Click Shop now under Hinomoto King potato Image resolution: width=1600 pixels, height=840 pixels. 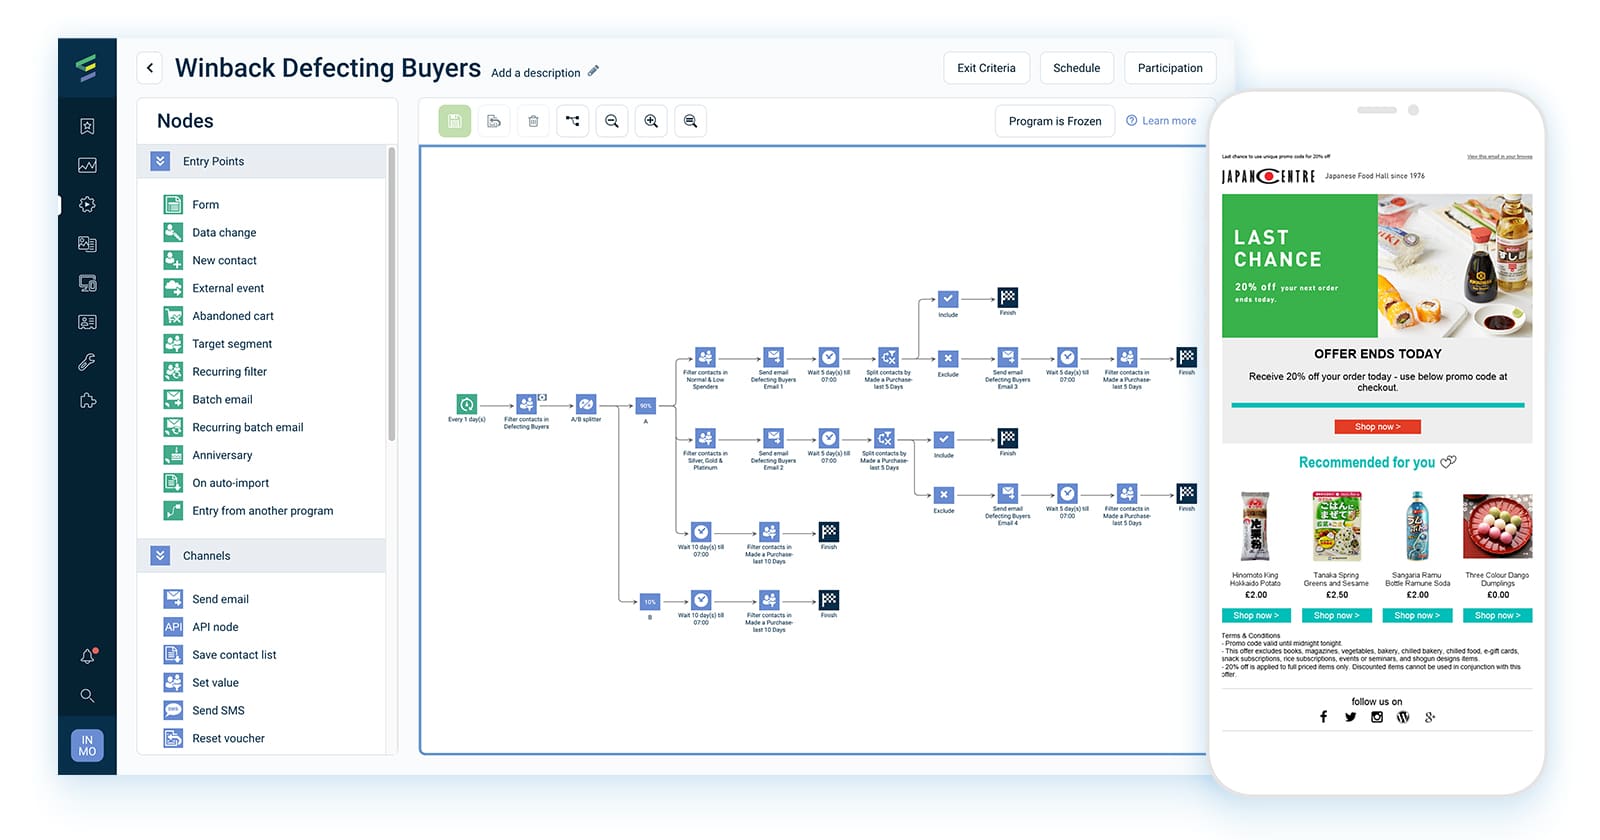coord(1256,615)
